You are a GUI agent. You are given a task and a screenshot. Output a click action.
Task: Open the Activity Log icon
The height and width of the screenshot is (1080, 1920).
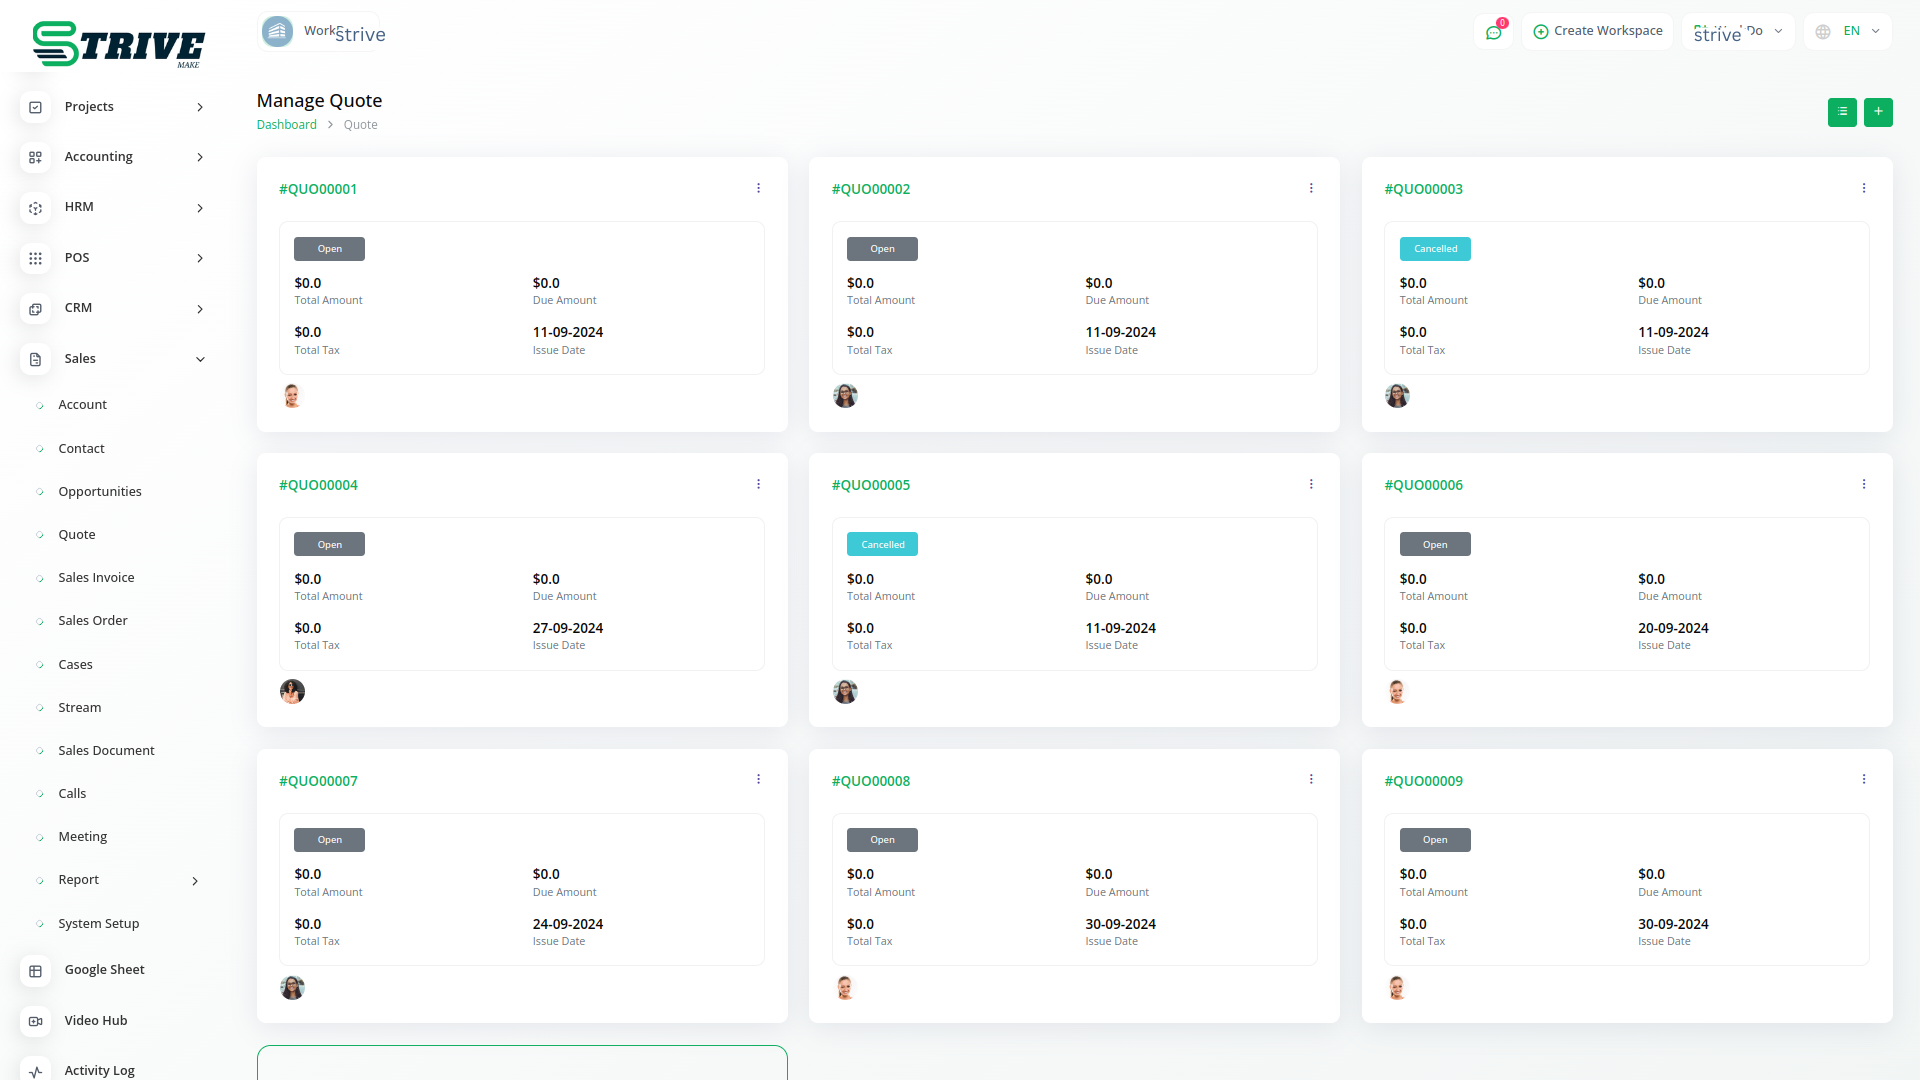tap(35, 1070)
